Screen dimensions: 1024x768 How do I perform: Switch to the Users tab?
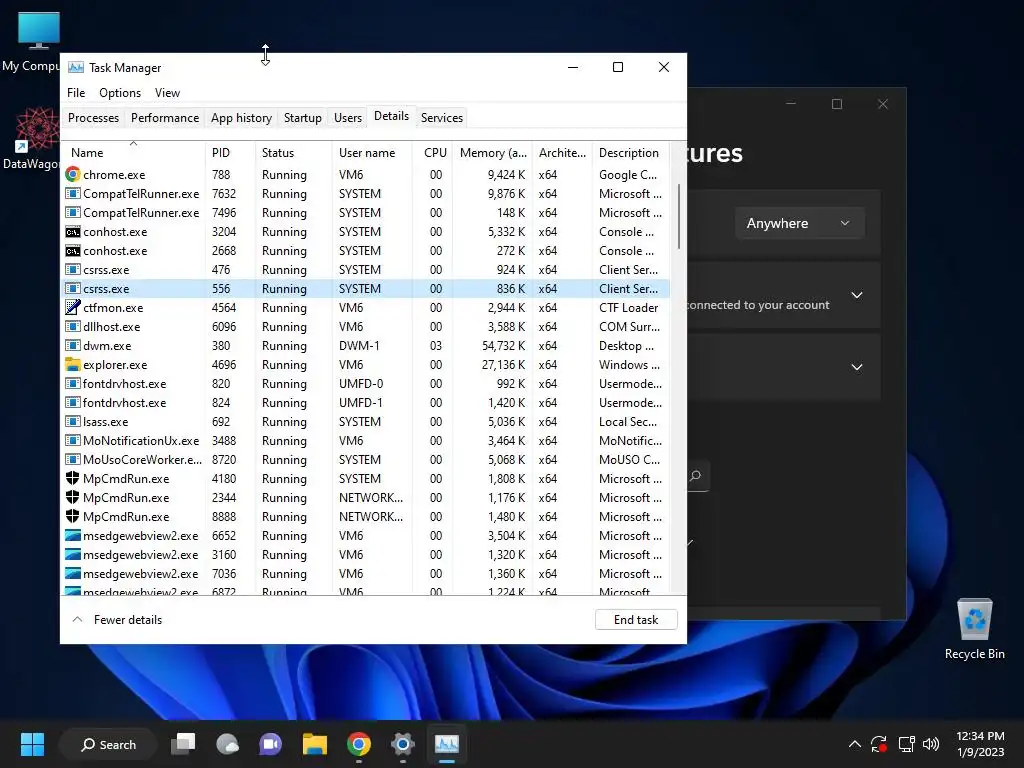coord(347,118)
